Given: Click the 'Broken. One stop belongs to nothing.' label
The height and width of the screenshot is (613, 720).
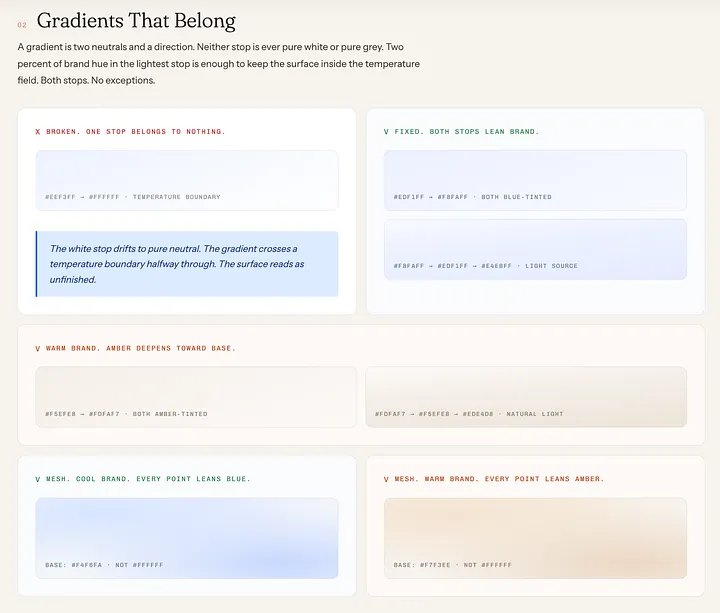Looking at the screenshot, I should coord(136,132).
